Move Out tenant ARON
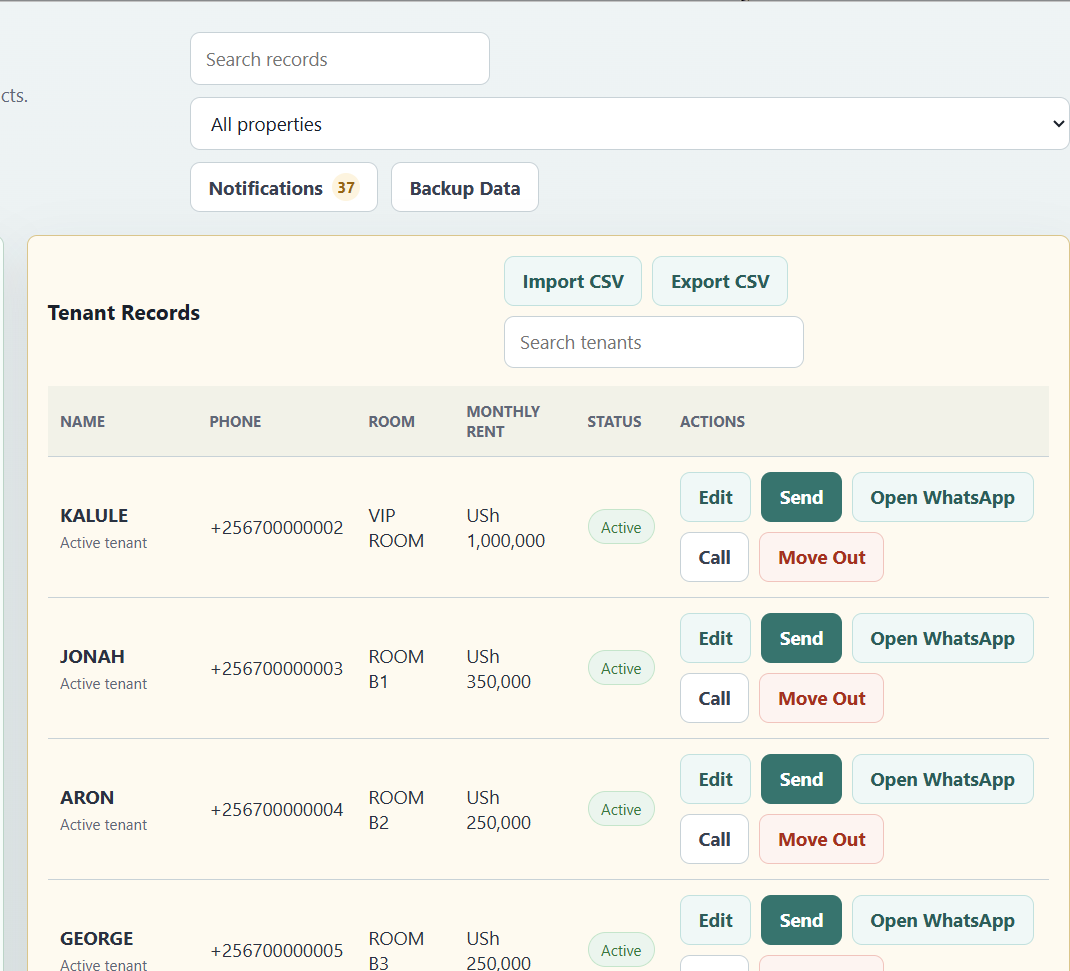This screenshot has height=971, width=1070. click(x=822, y=839)
